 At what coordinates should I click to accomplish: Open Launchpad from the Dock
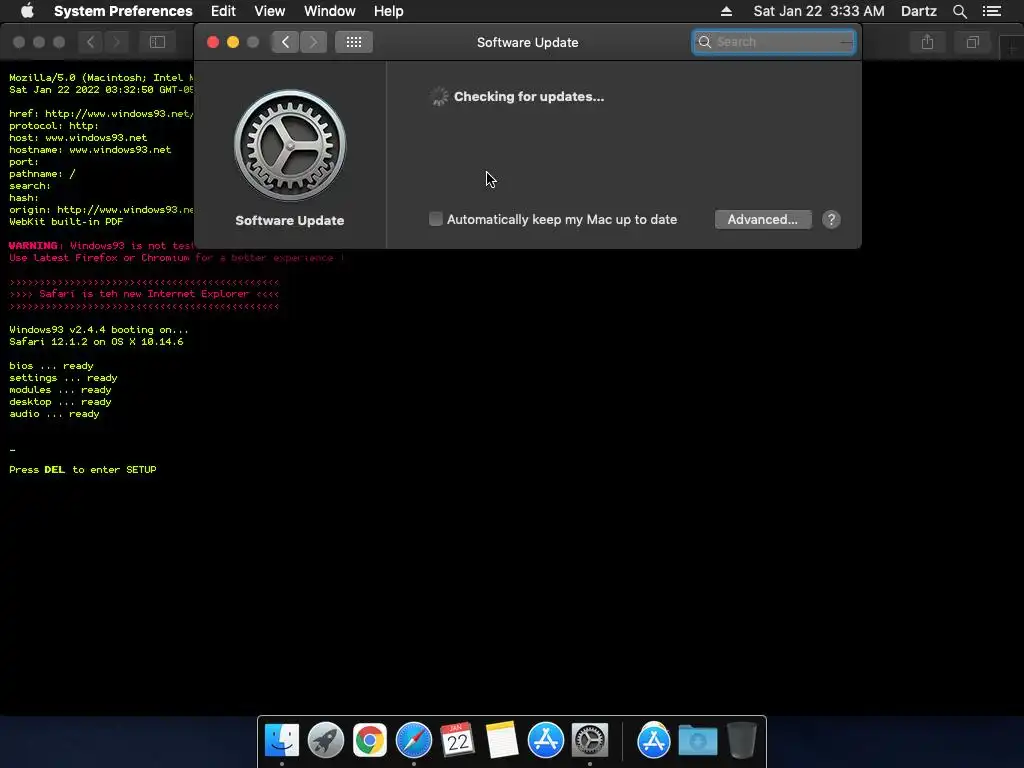tap(326, 740)
